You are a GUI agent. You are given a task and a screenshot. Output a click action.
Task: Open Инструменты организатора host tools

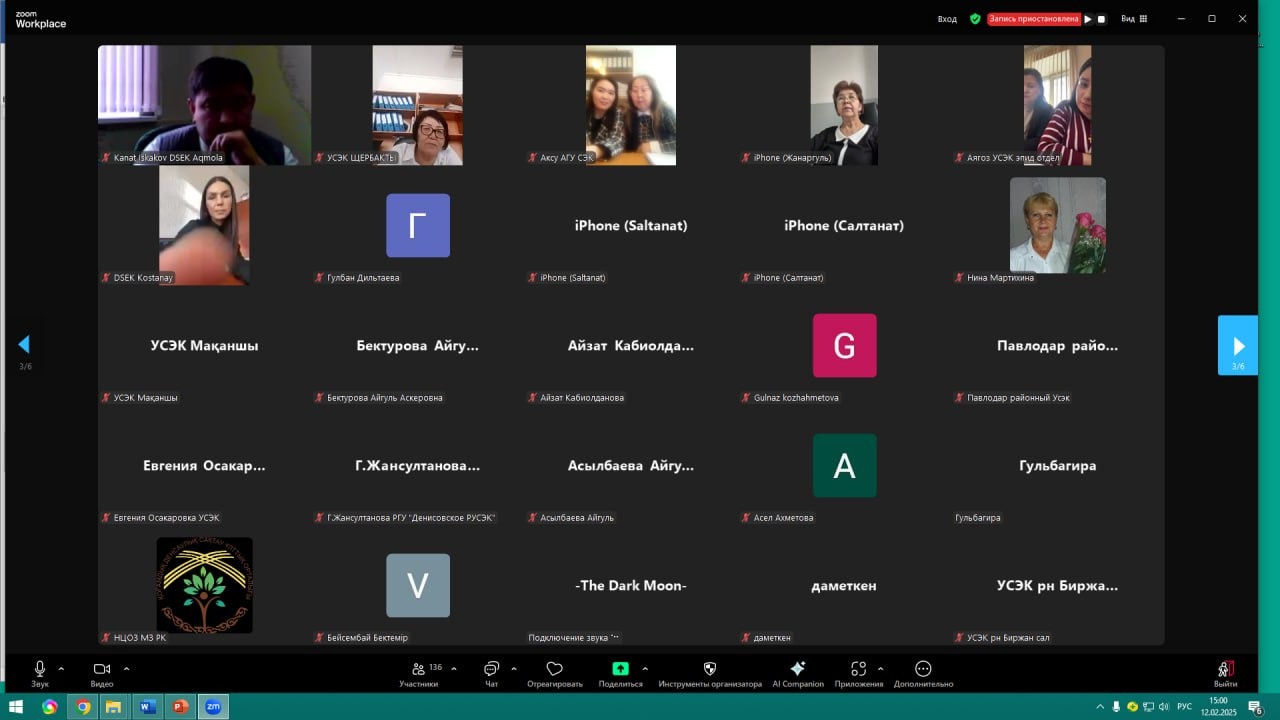[710, 671]
